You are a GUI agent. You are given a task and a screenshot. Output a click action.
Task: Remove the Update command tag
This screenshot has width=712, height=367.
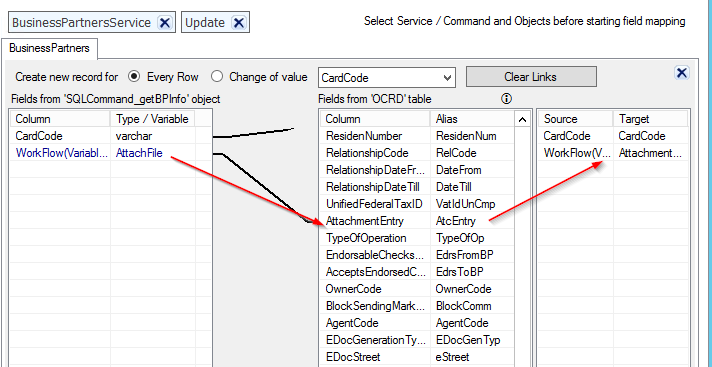[238, 23]
